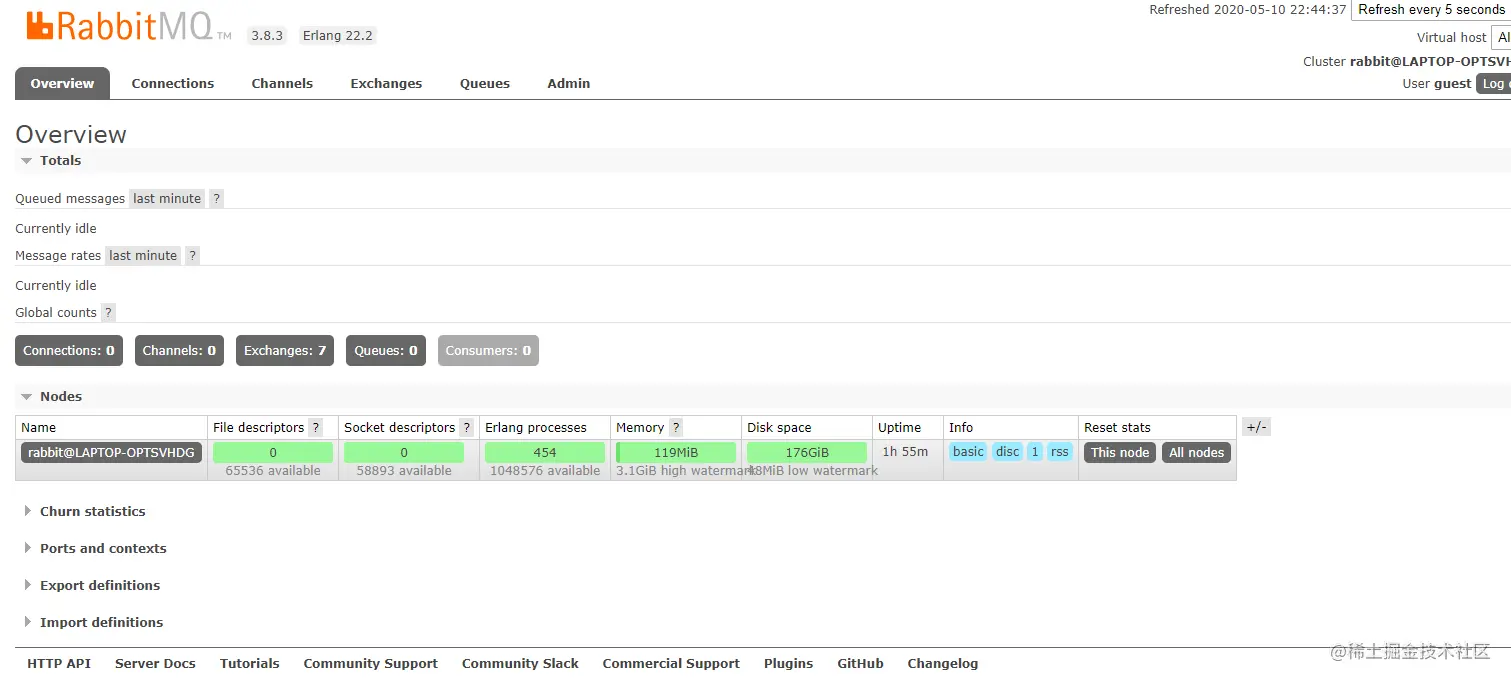Viewport: 1511px width, 682px height.
Task: Switch to the Queues tab
Action: (x=485, y=83)
